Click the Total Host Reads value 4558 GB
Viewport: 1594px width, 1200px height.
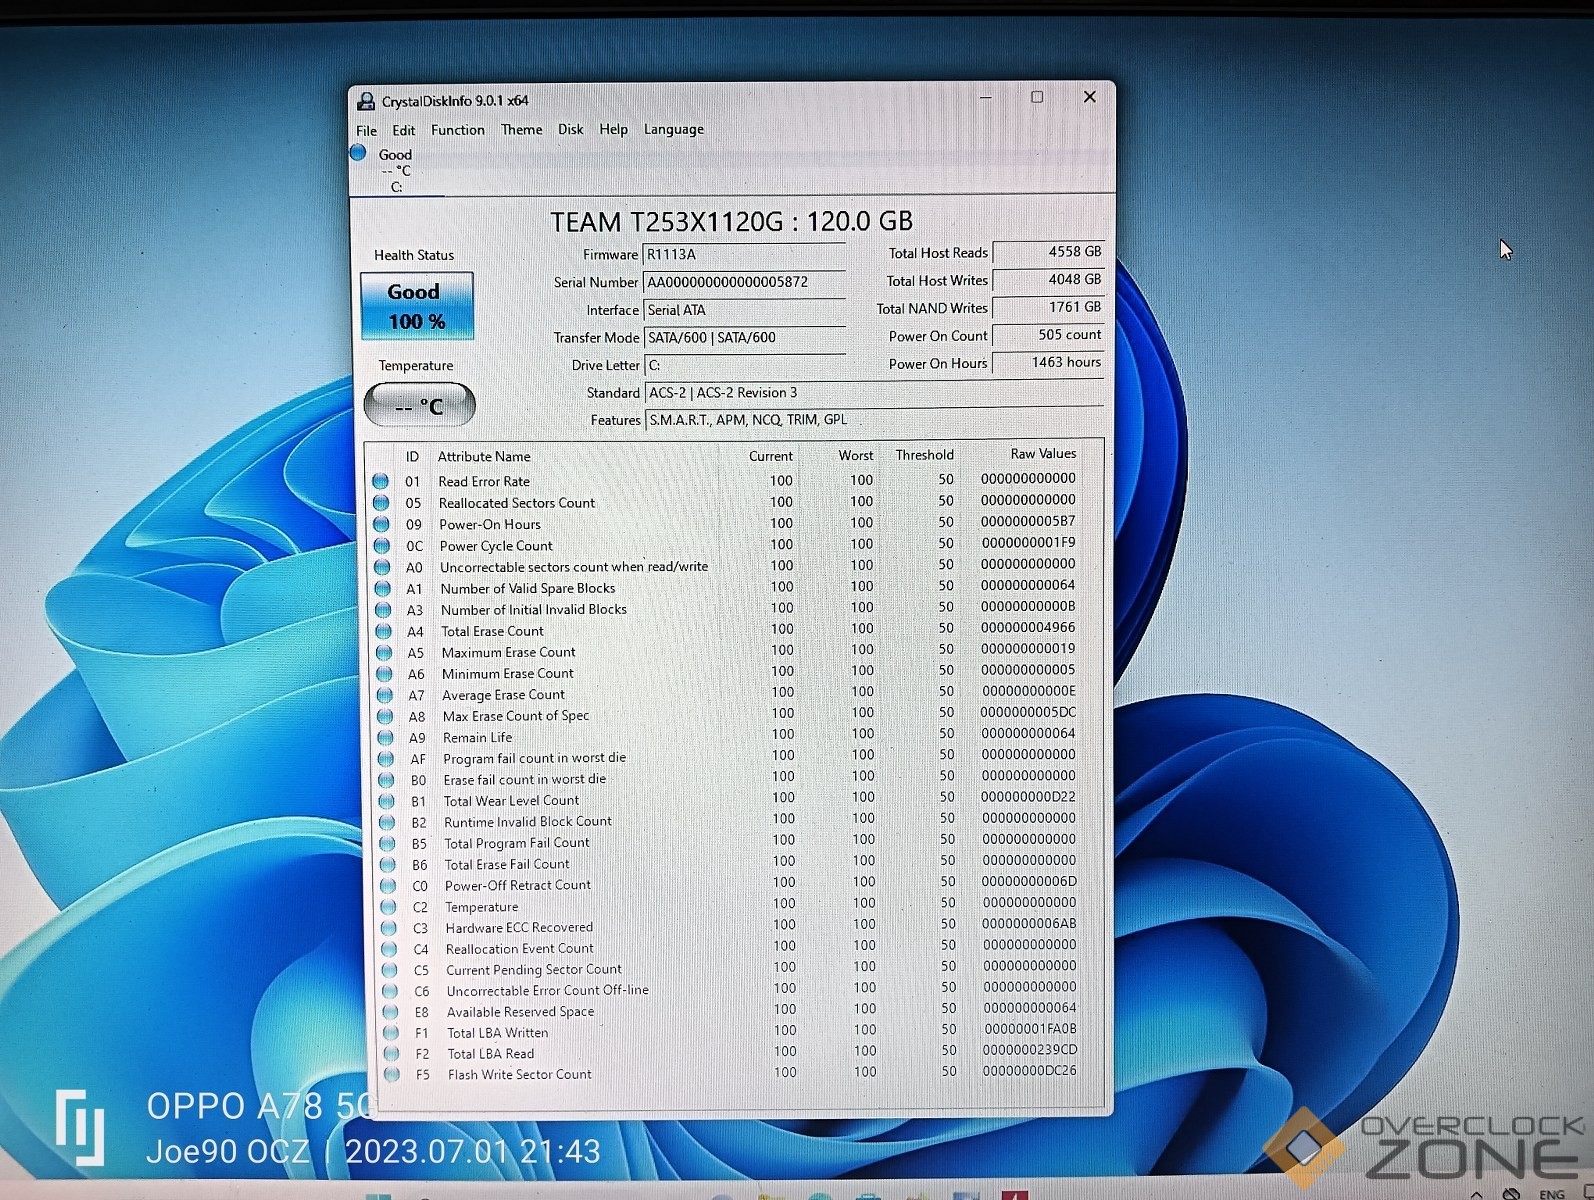[x=1049, y=252]
